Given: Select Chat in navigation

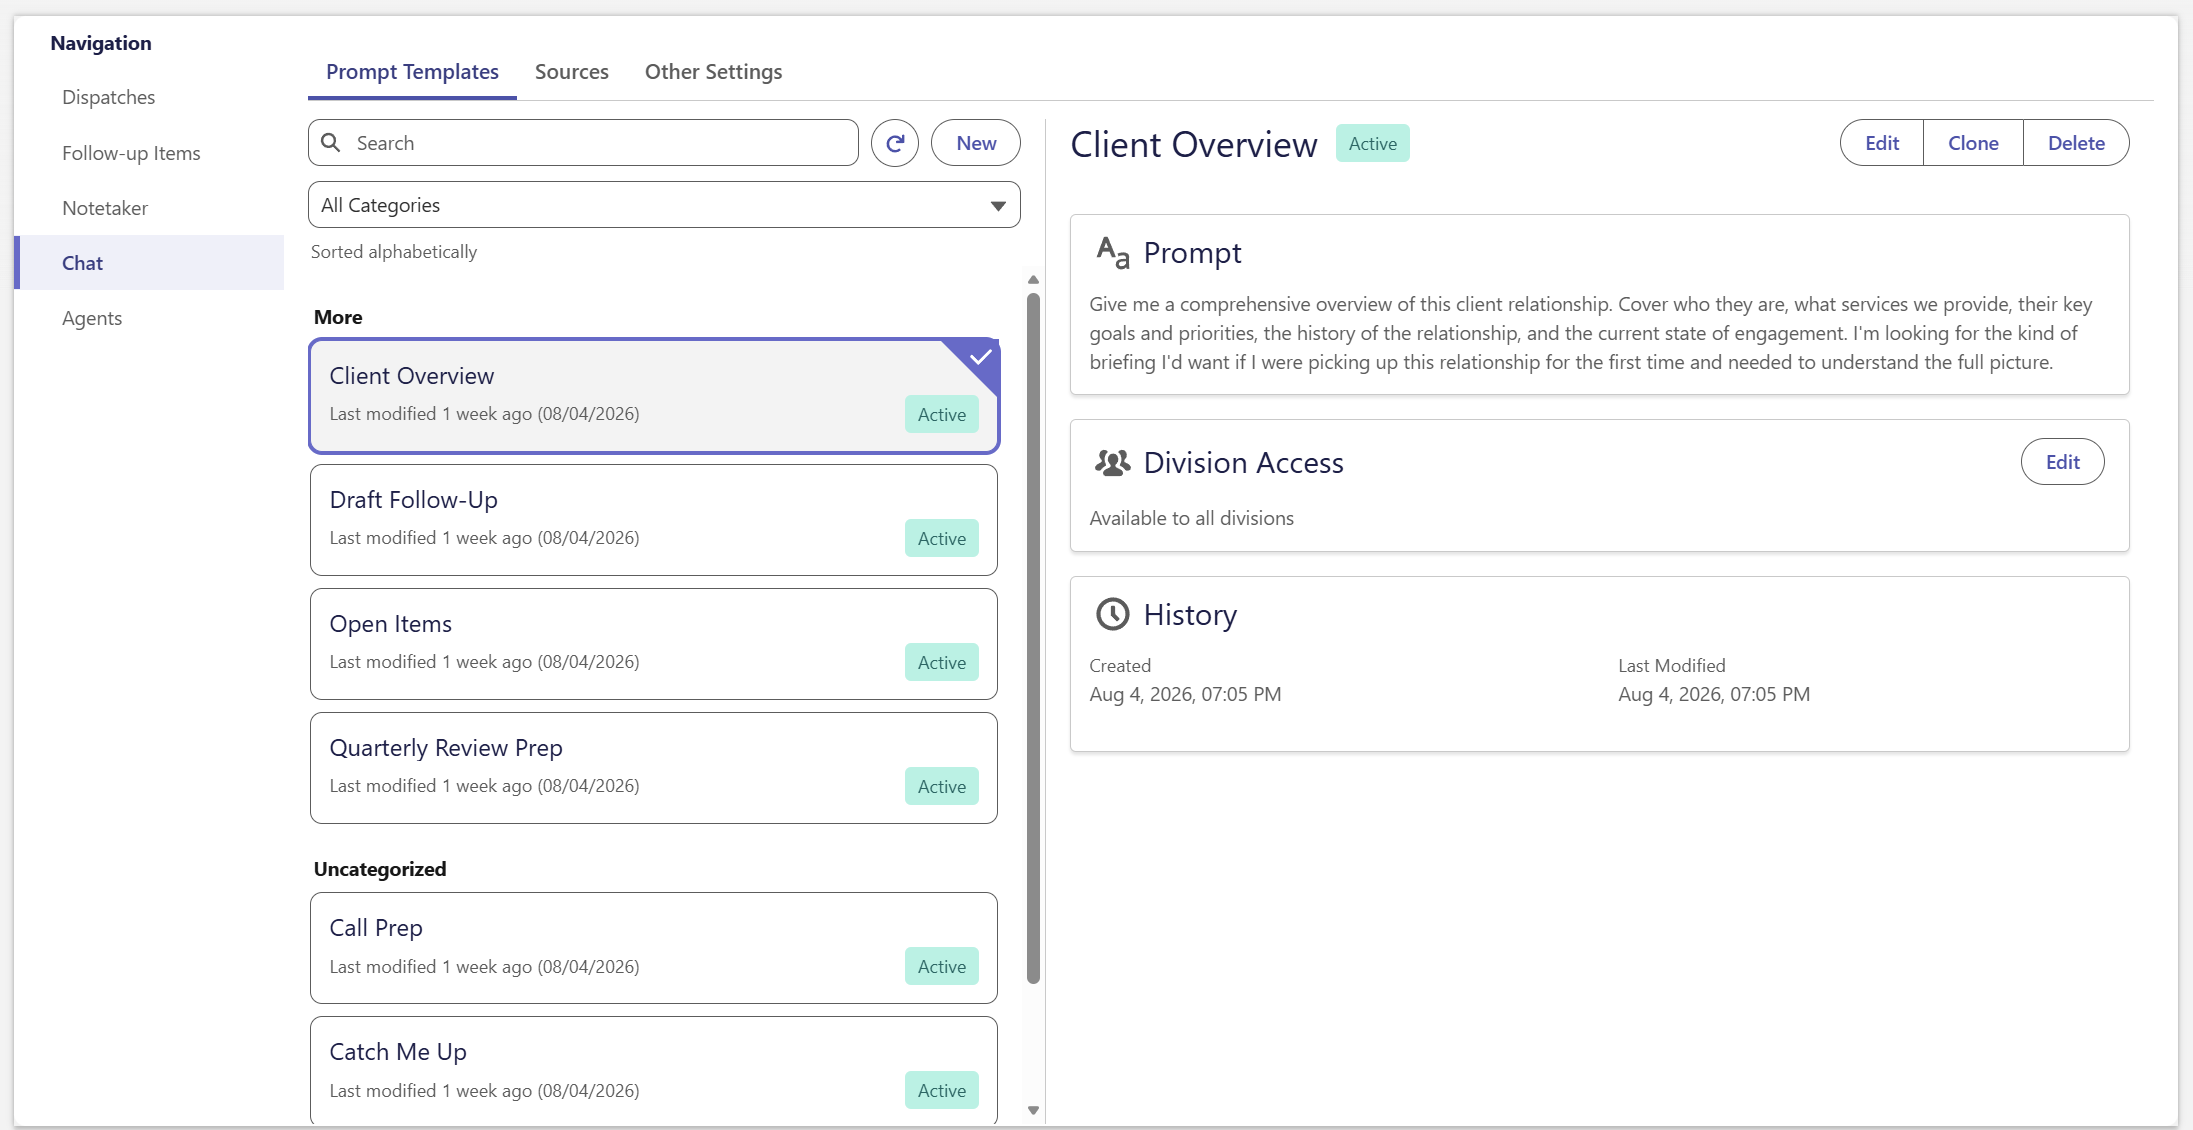Looking at the screenshot, I should click(x=149, y=263).
